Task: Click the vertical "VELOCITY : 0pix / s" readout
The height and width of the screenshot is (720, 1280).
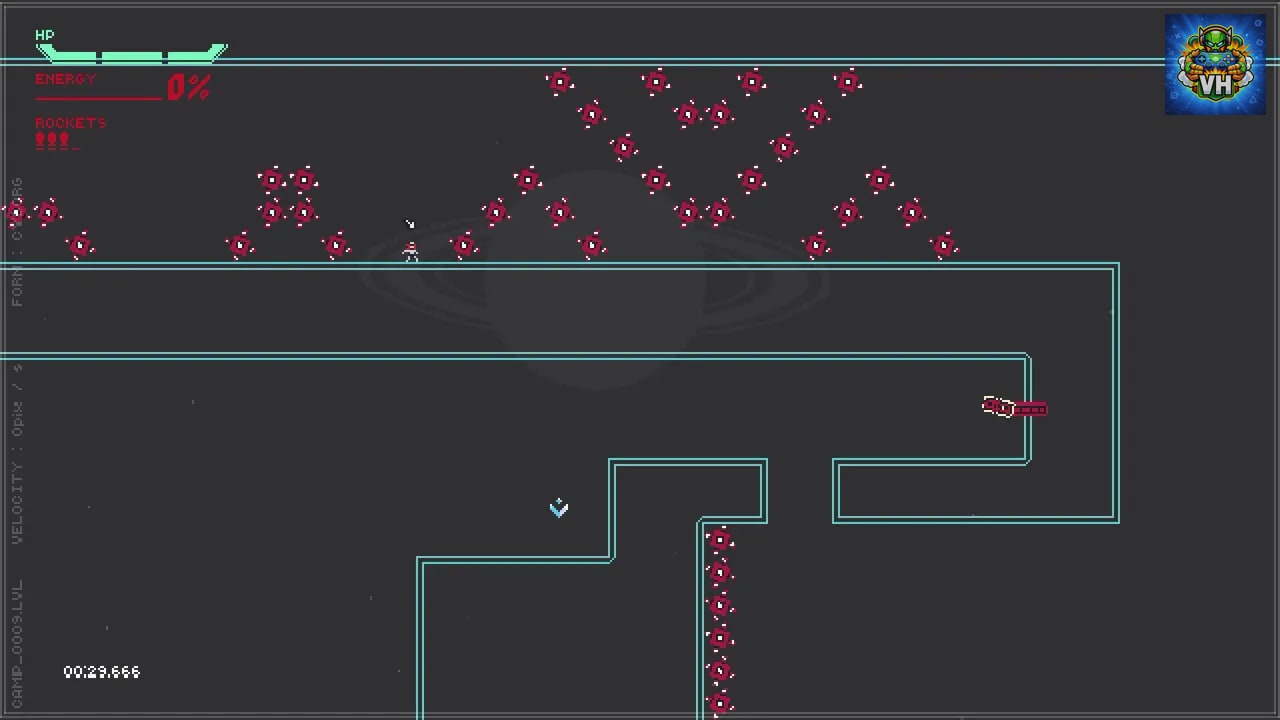Action: coord(17,454)
